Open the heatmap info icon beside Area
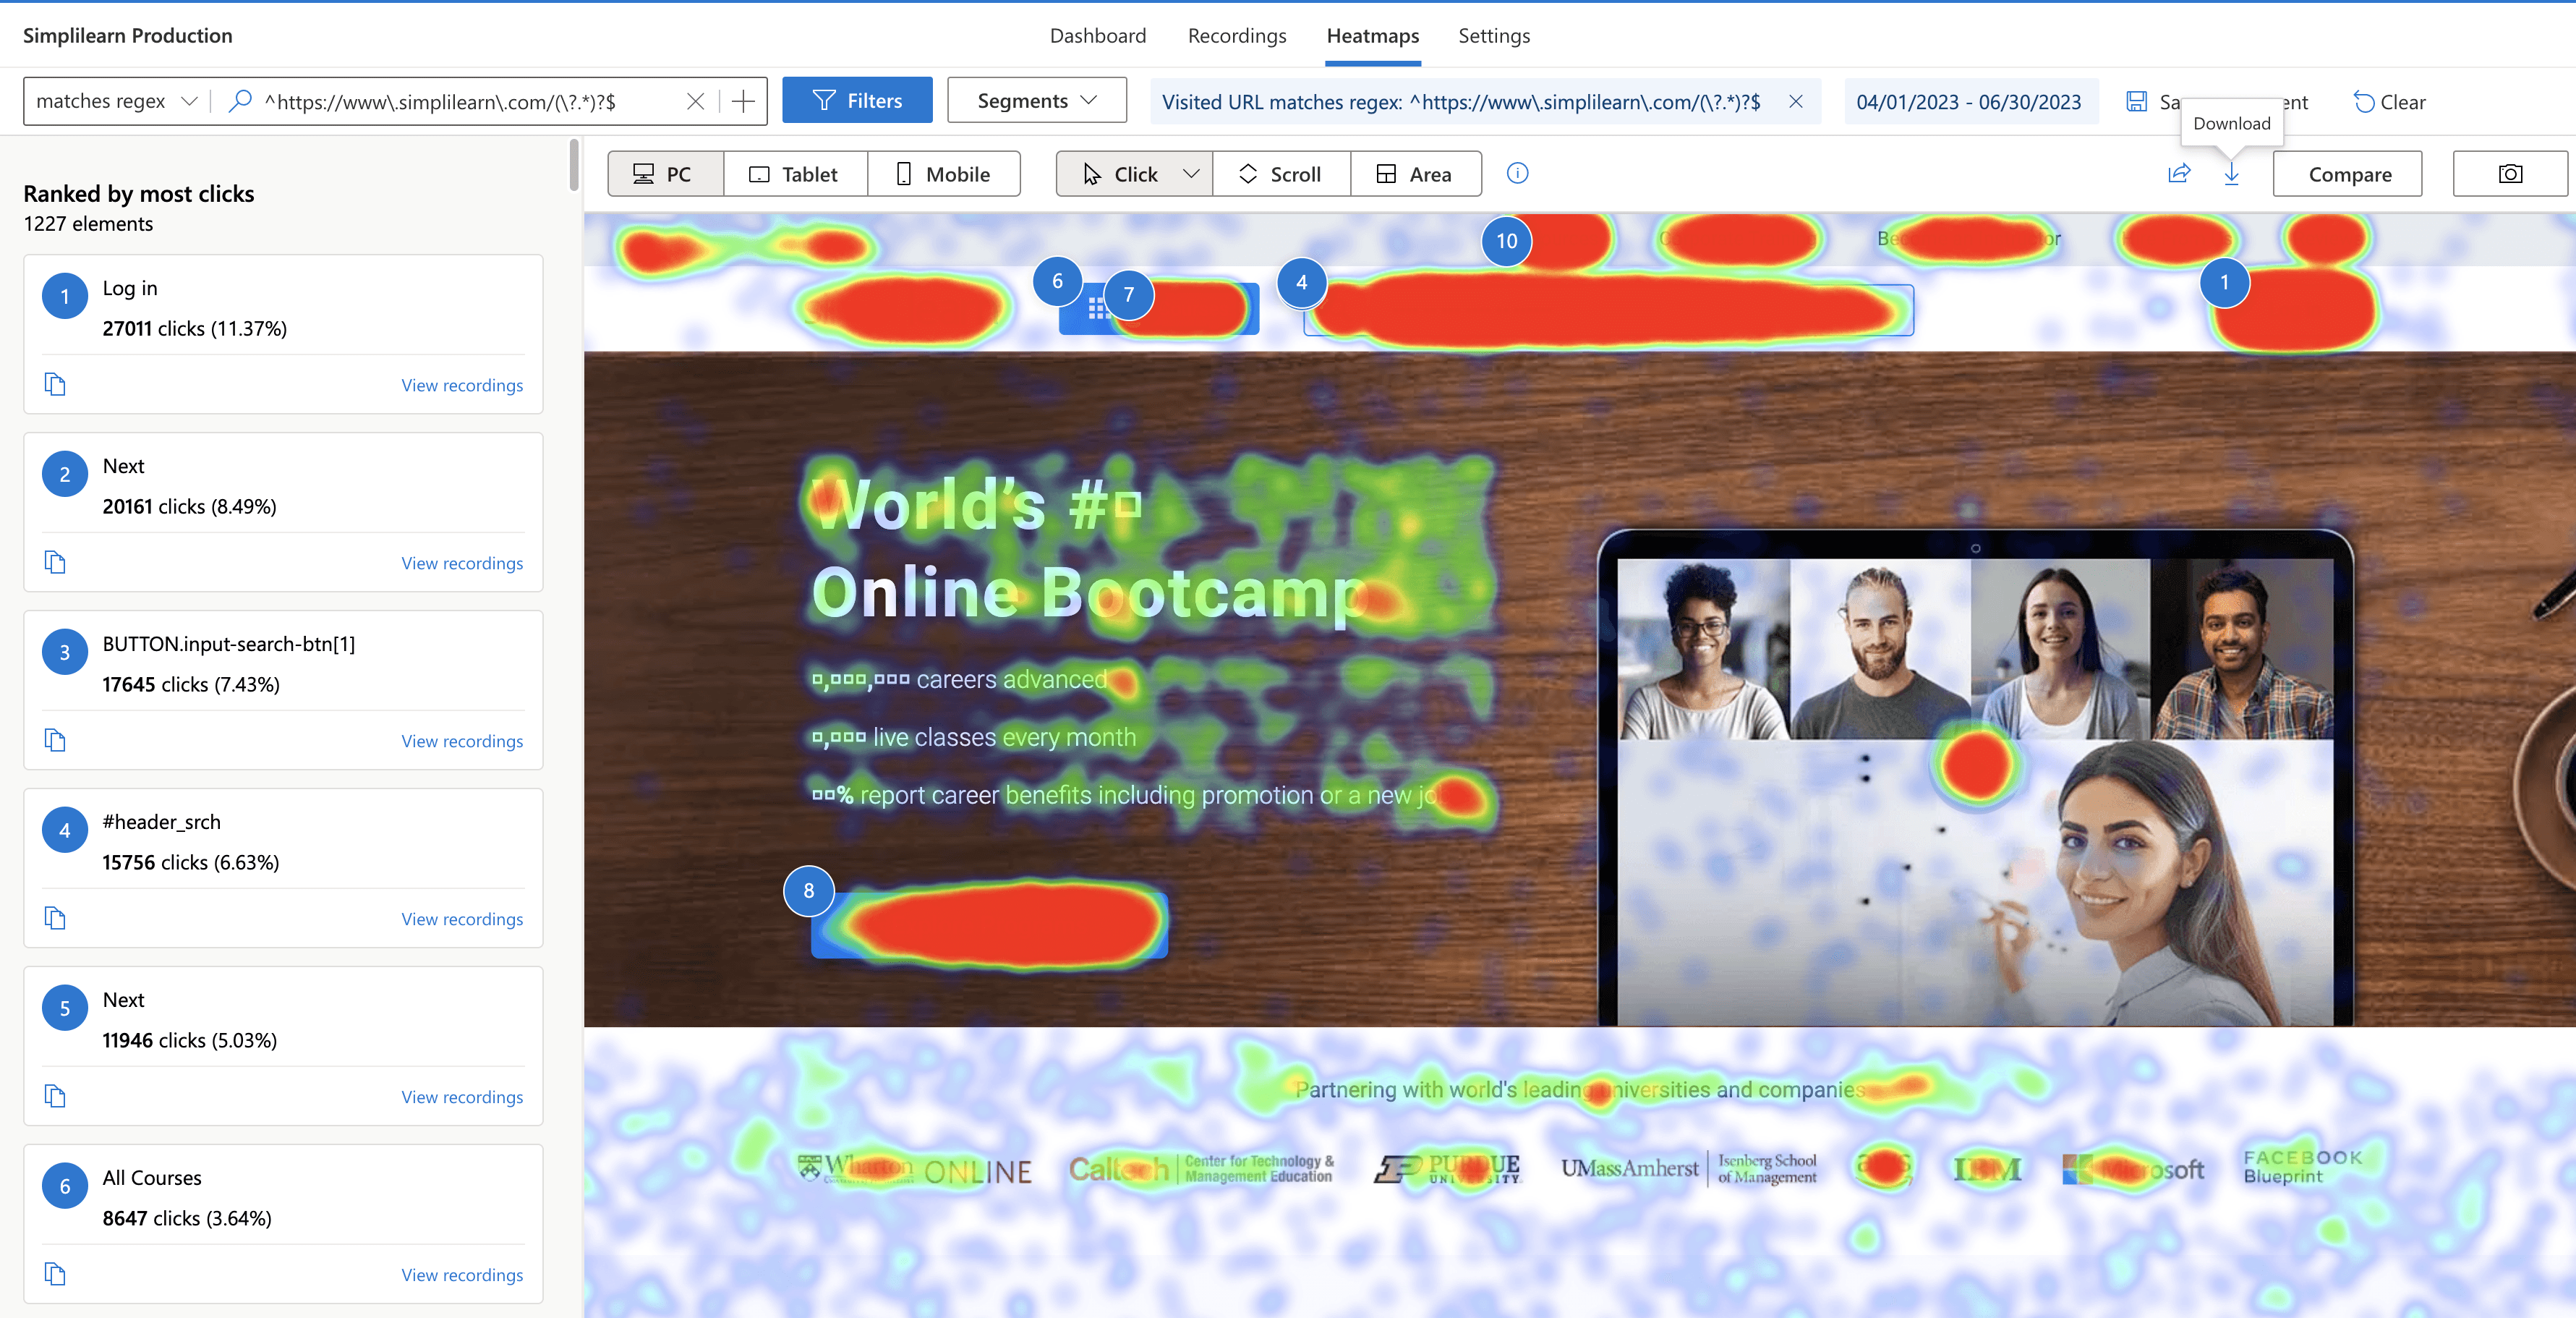 tap(1517, 173)
